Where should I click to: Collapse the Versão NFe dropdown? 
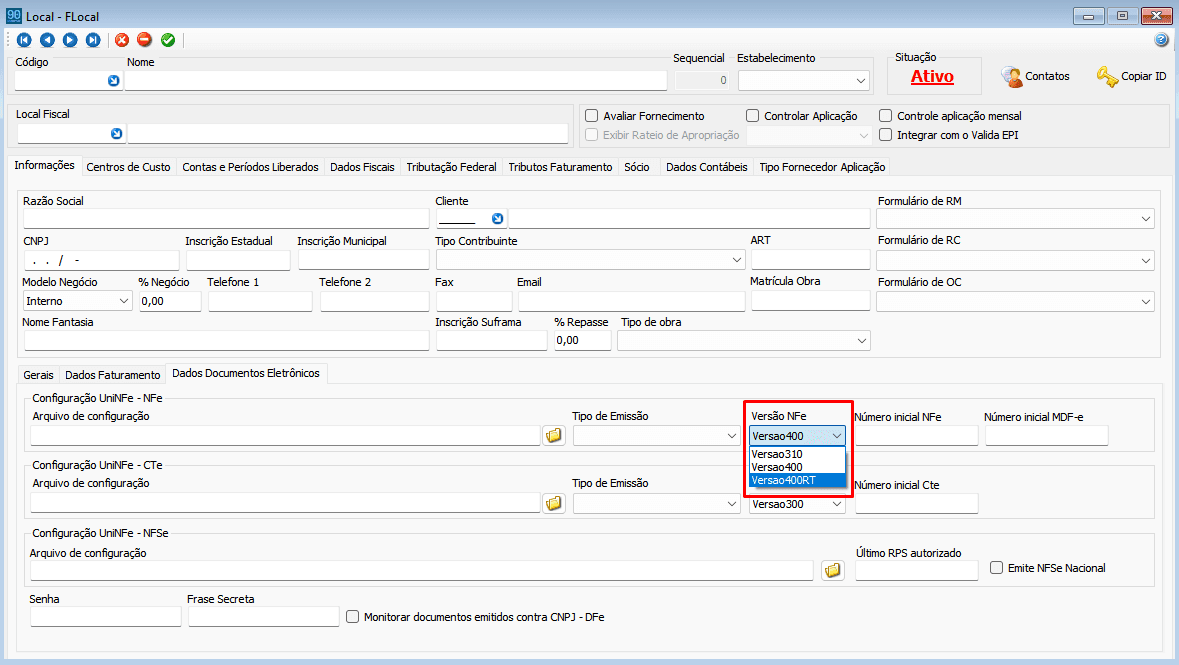pos(837,436)
